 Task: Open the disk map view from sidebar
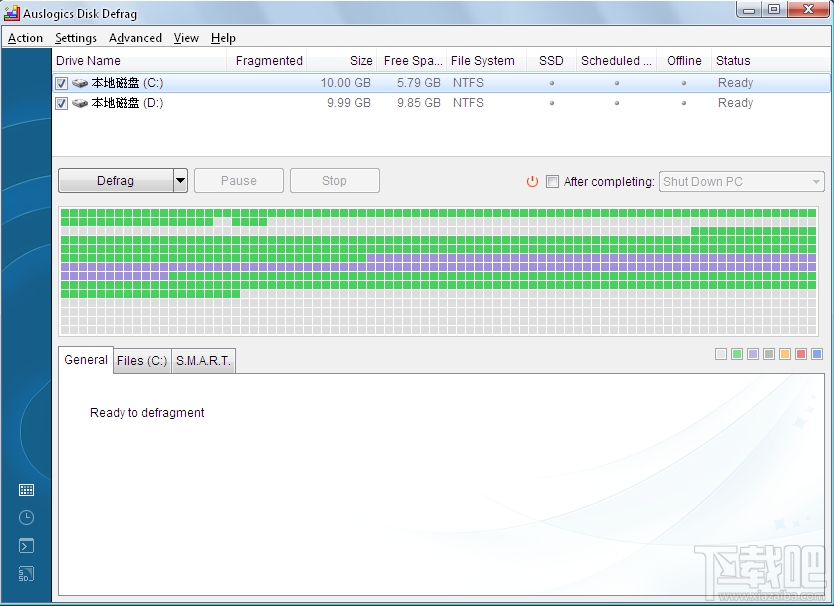pyautogui.click(x=26, y=489)
